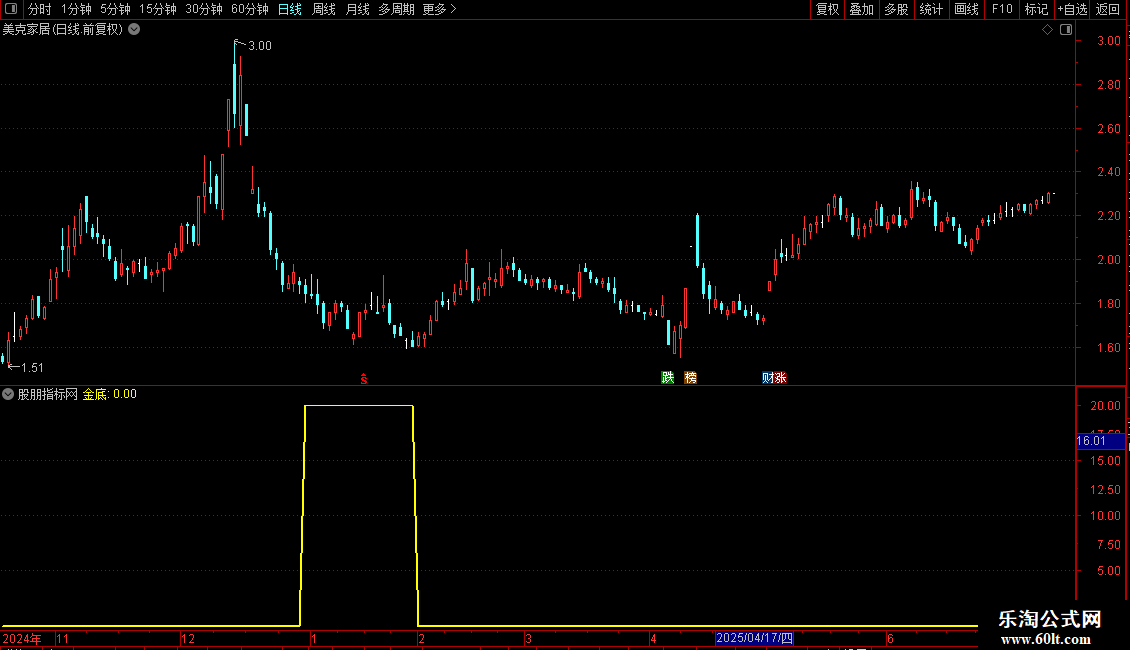Click the 2025/04/17/四 date label
Image resolution: width=1130 pixels, height=650 pixels.
click(755, 638)
